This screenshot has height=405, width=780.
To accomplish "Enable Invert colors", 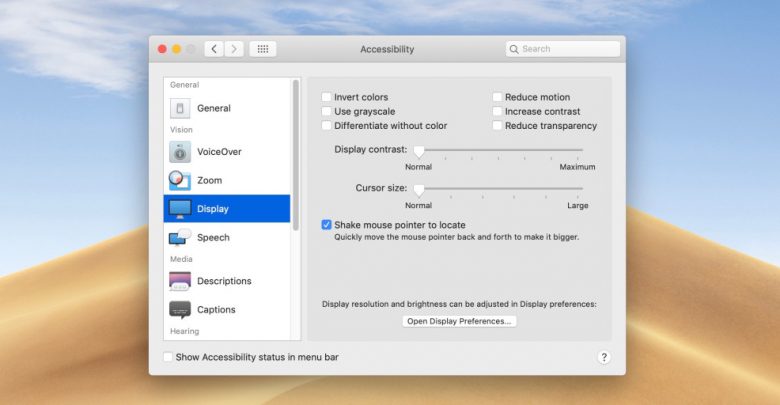I will pos(326,97).
